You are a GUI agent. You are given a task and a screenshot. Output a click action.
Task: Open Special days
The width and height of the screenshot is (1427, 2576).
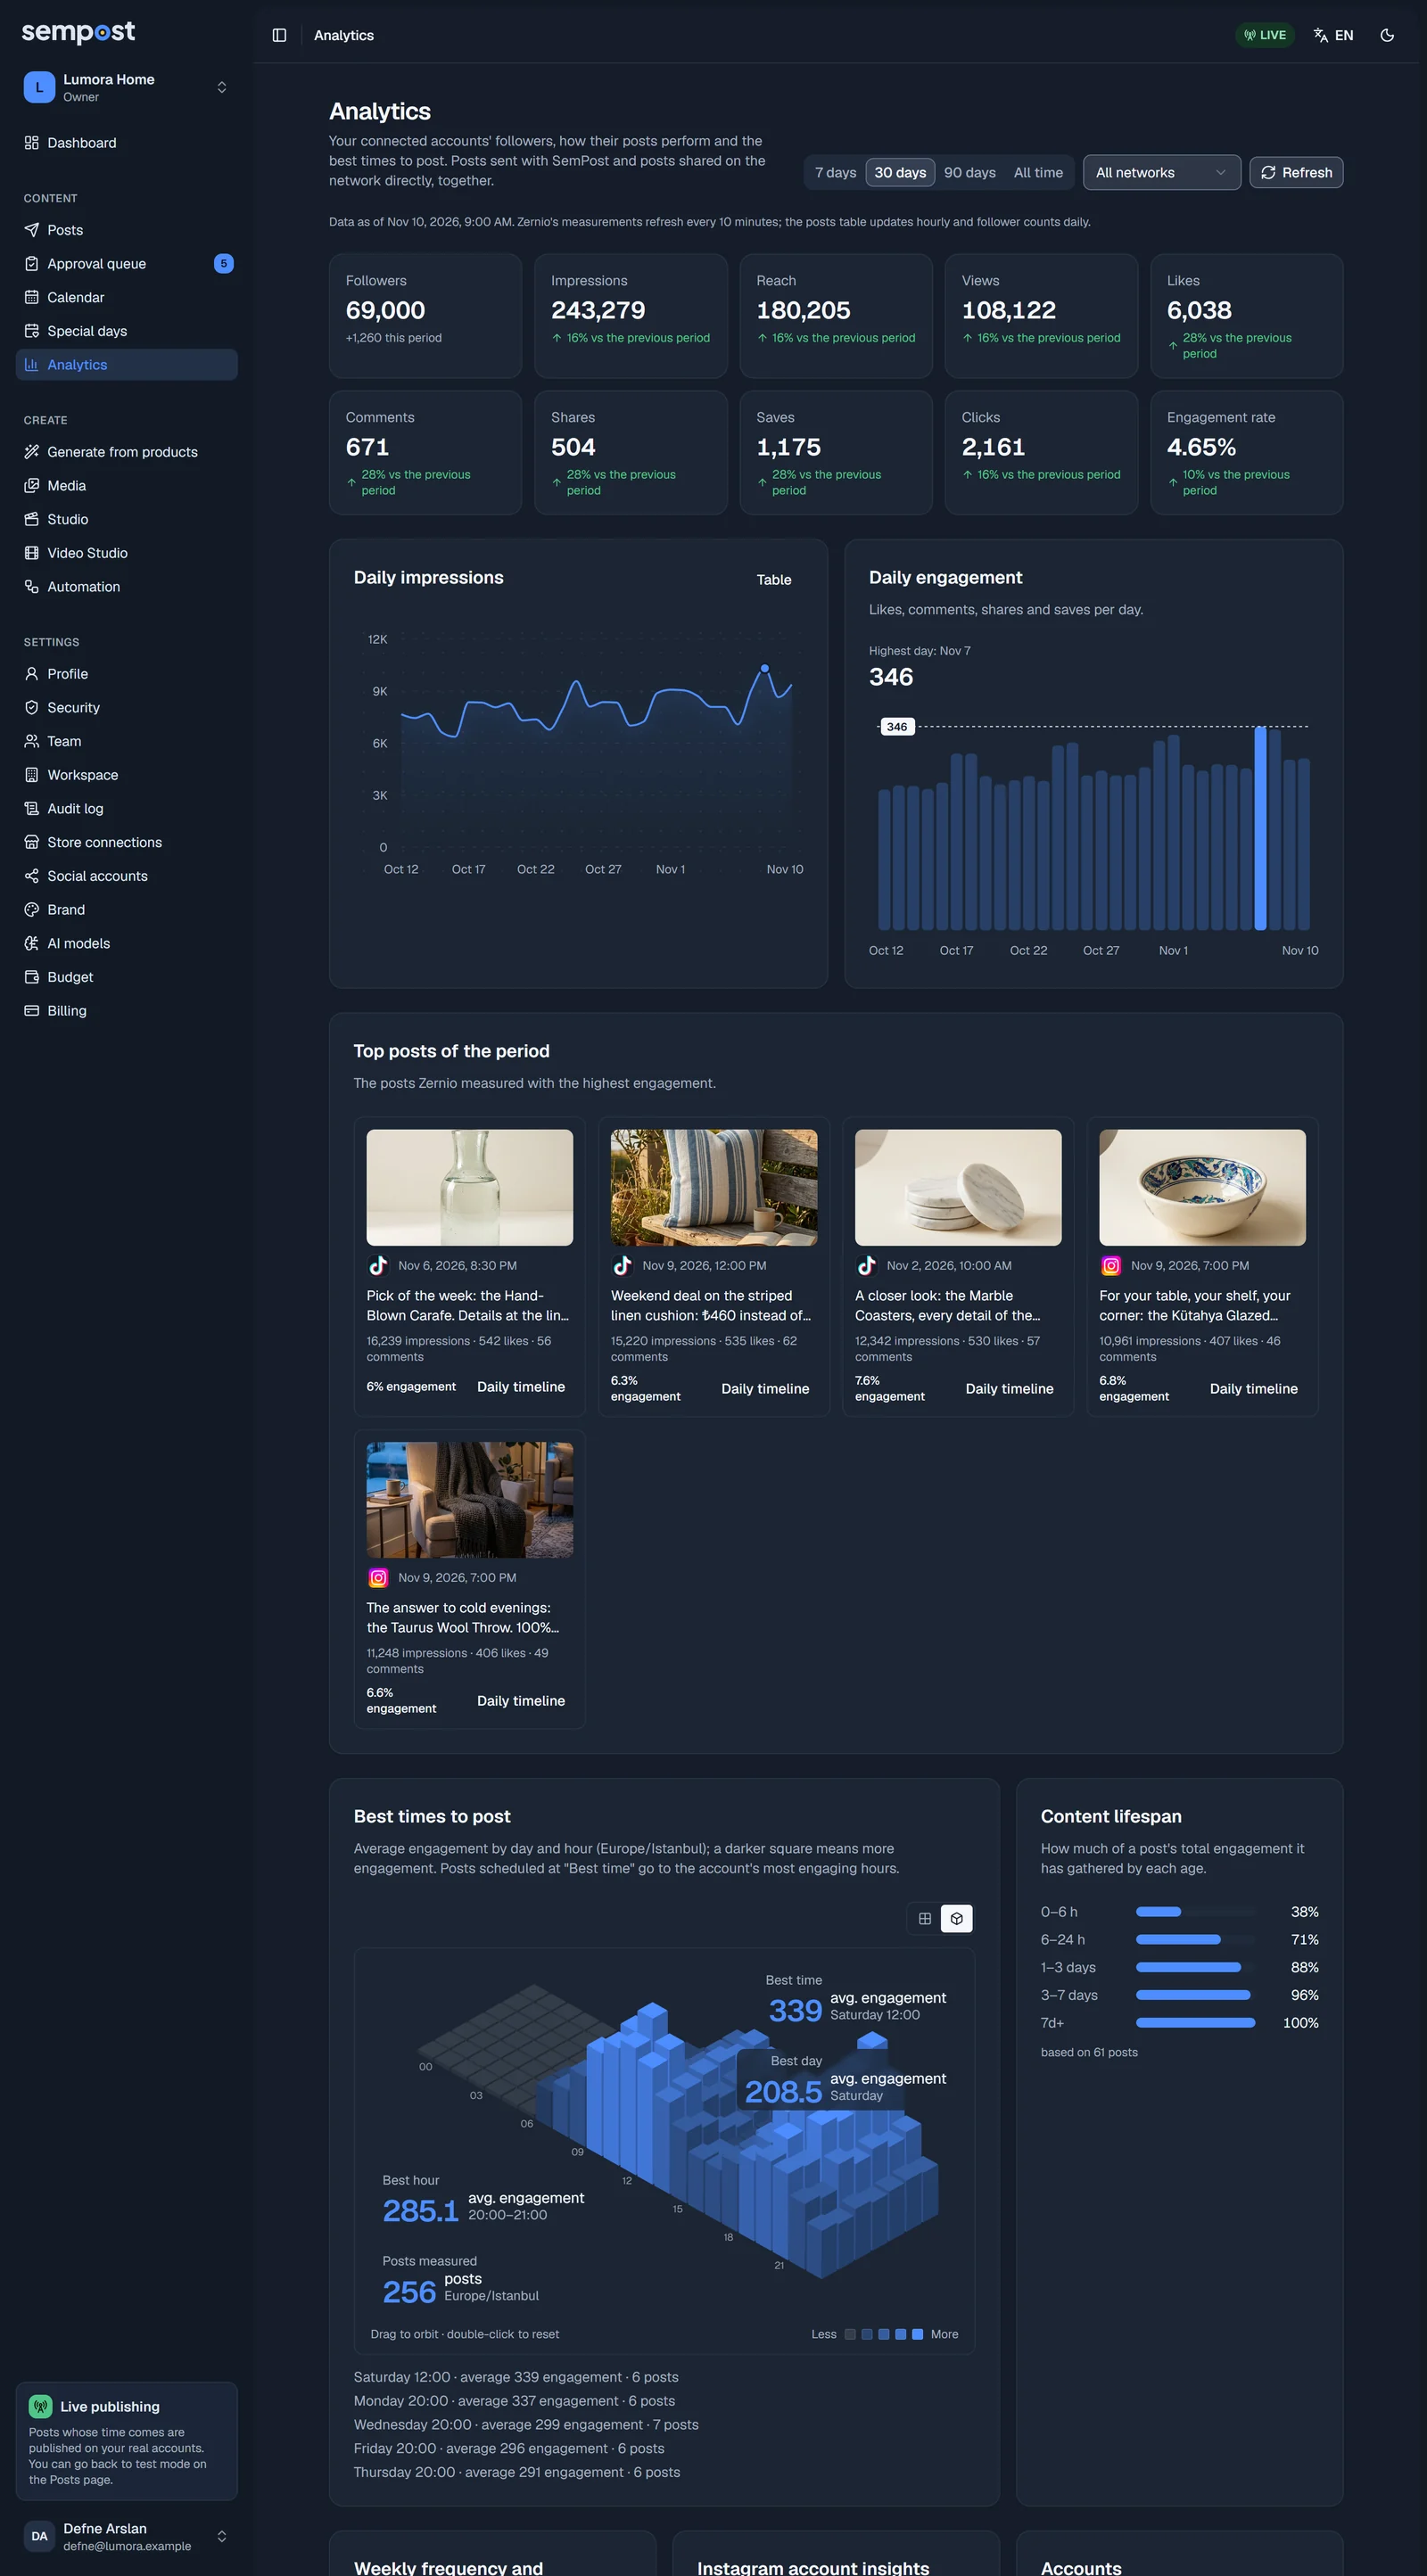[x=127, y=331]
